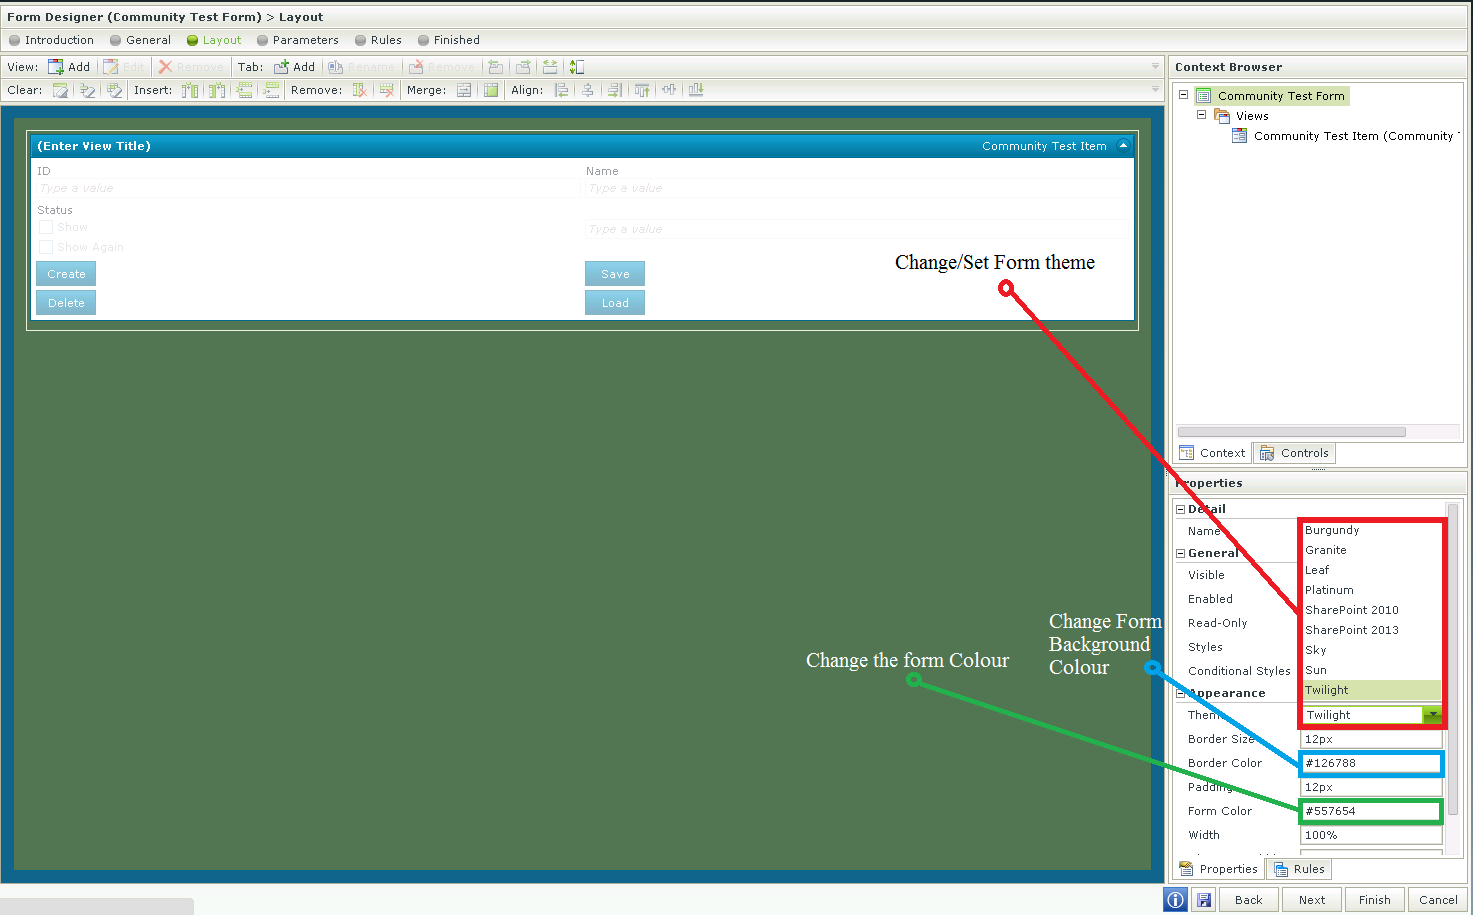
Task: Click the Form Color value field
Action: pyautogui.click(x=1371, y=811)
